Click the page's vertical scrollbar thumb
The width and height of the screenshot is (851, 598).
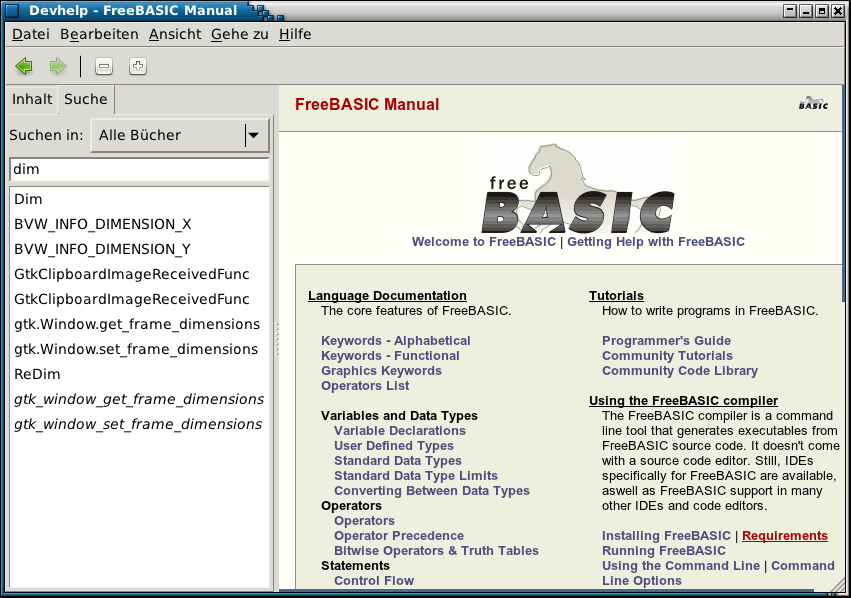[x=843, y=193]
